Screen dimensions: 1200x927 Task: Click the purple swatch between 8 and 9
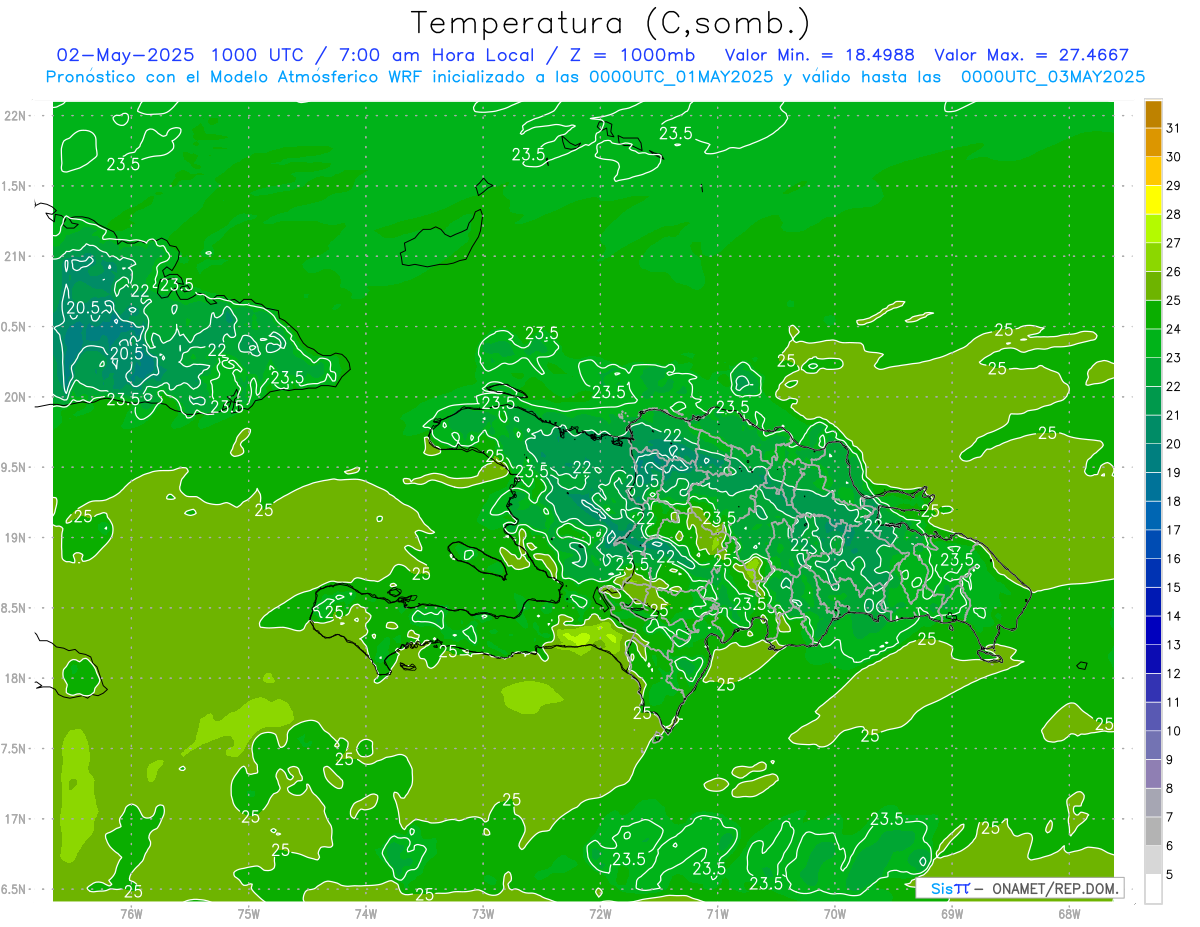(1153, 774)
